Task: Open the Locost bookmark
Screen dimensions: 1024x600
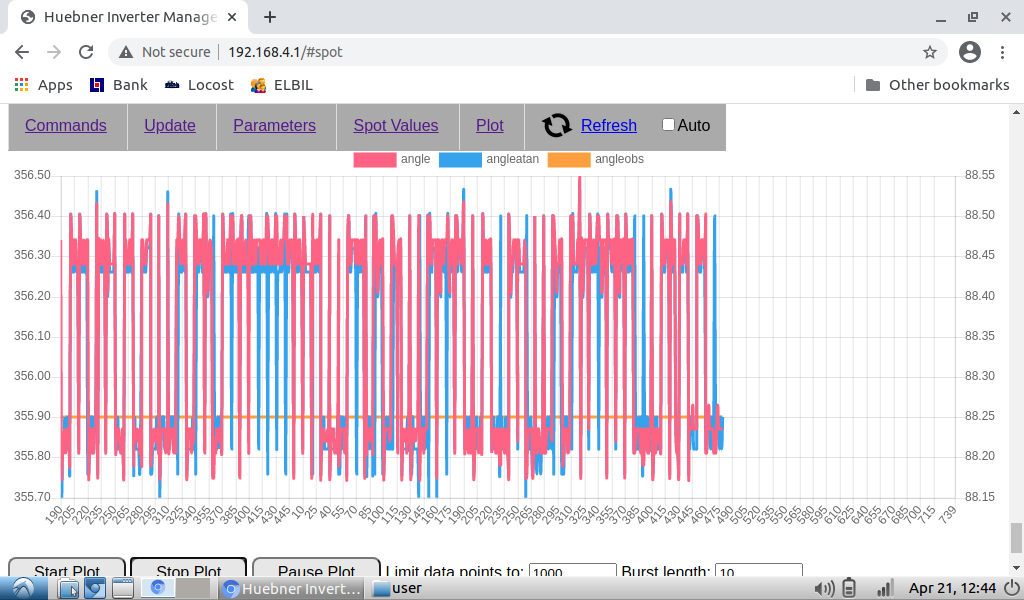Action: pos(199,85)
